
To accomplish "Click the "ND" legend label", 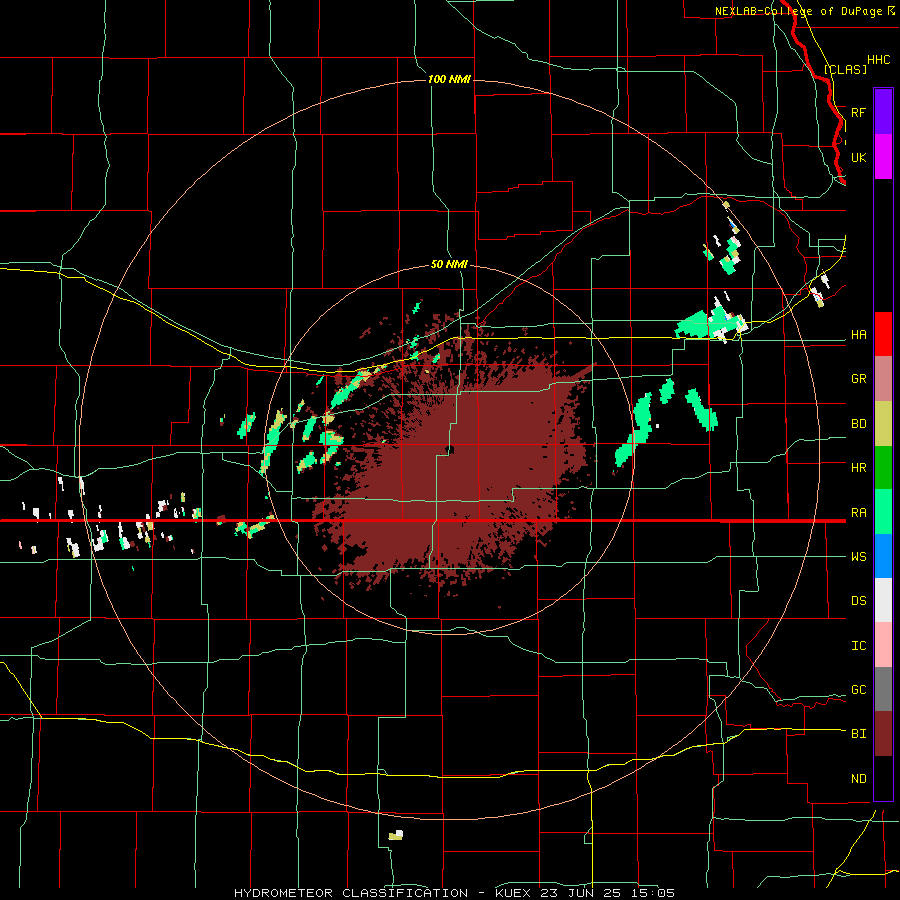I will pyautogui.click(x=858, y=779).
